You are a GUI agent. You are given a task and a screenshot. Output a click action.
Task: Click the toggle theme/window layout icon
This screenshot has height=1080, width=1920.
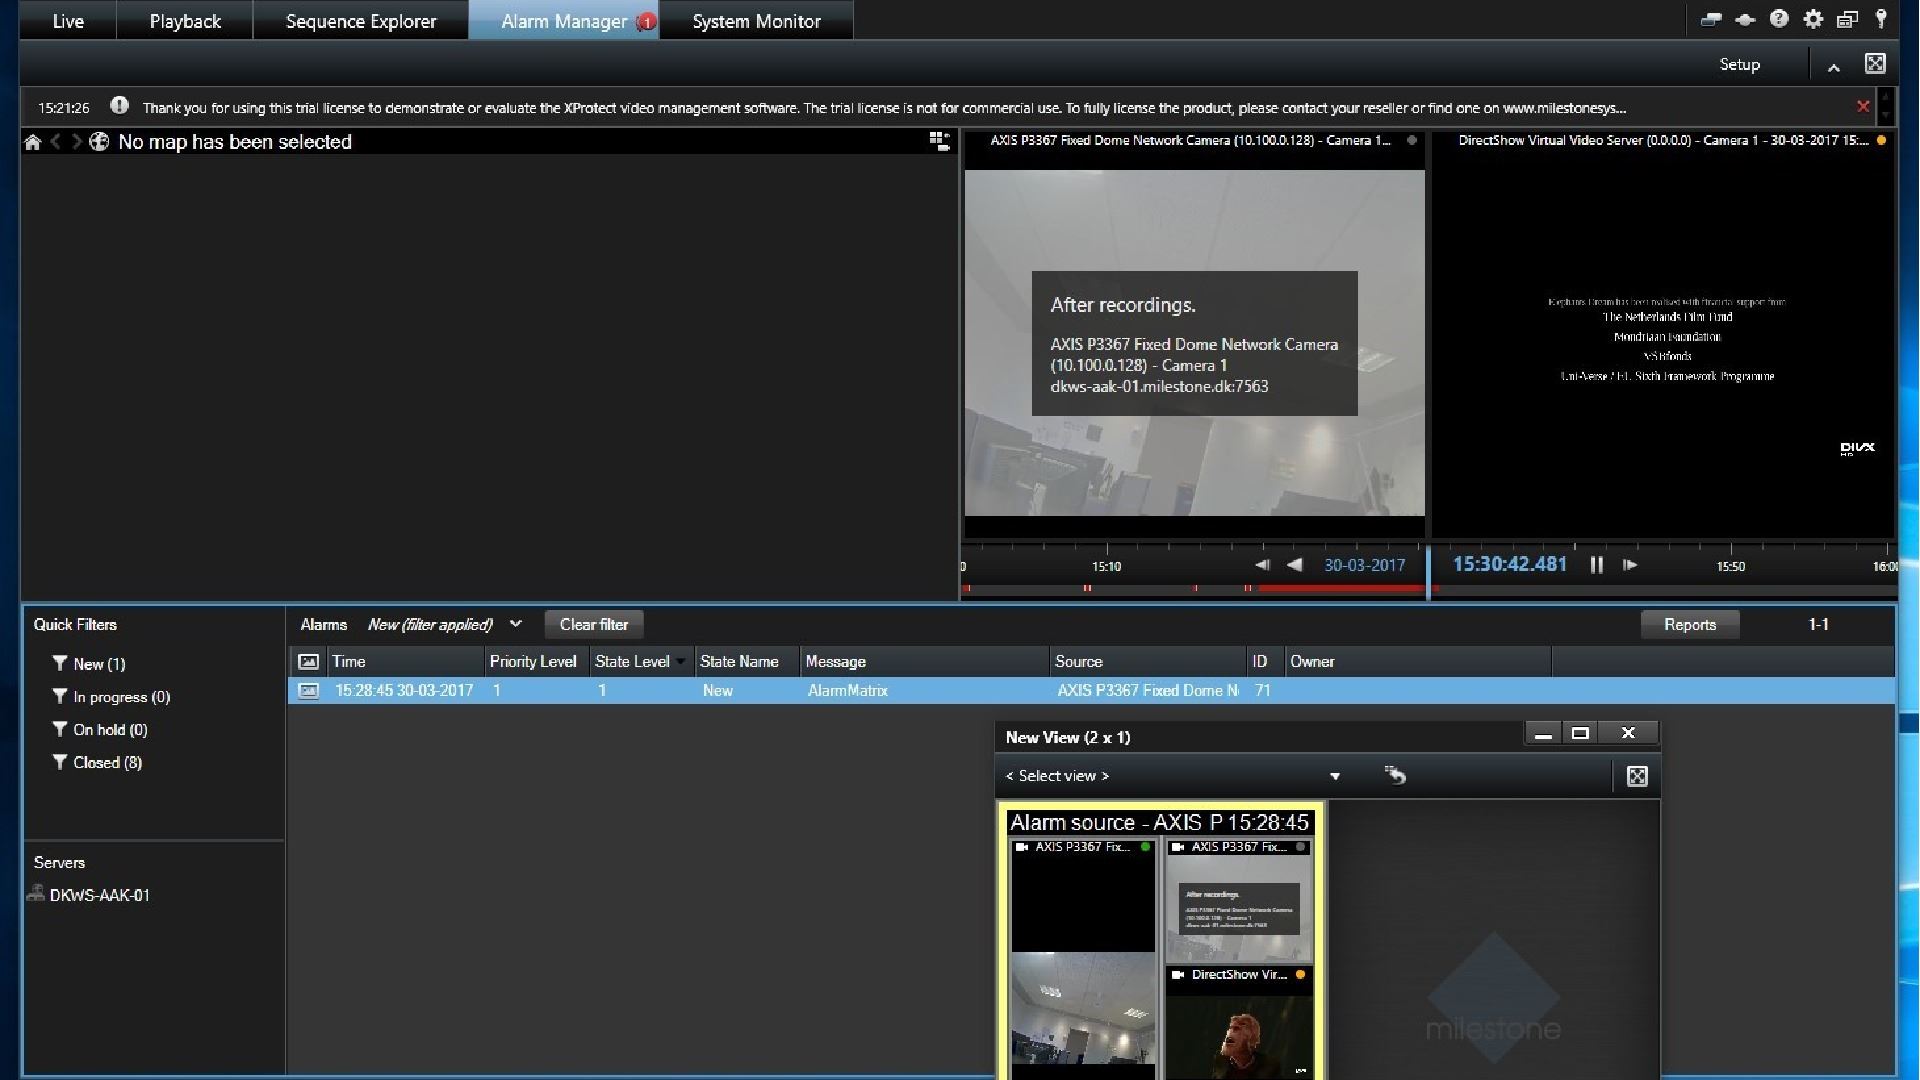[1847, 19]
